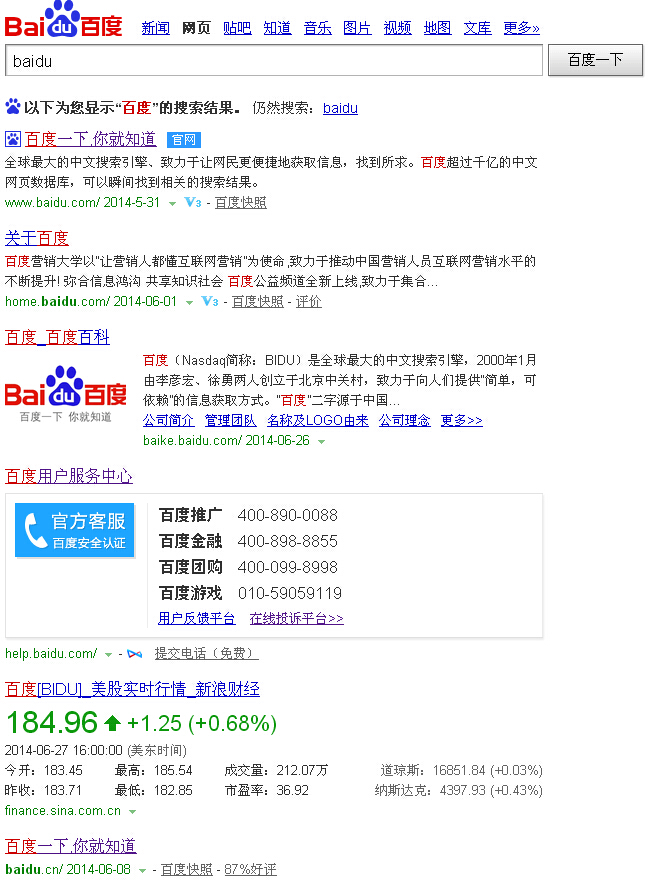Image resolution: width=670 pixels, height=885 pixels.
Task: Click the 评价 link
Action: (309, 302)
